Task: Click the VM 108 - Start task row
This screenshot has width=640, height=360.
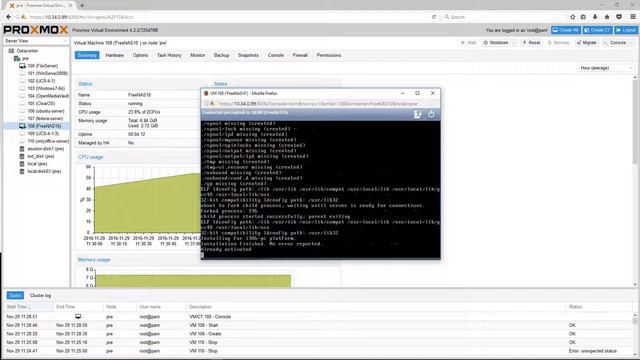Action: point(318,325)
